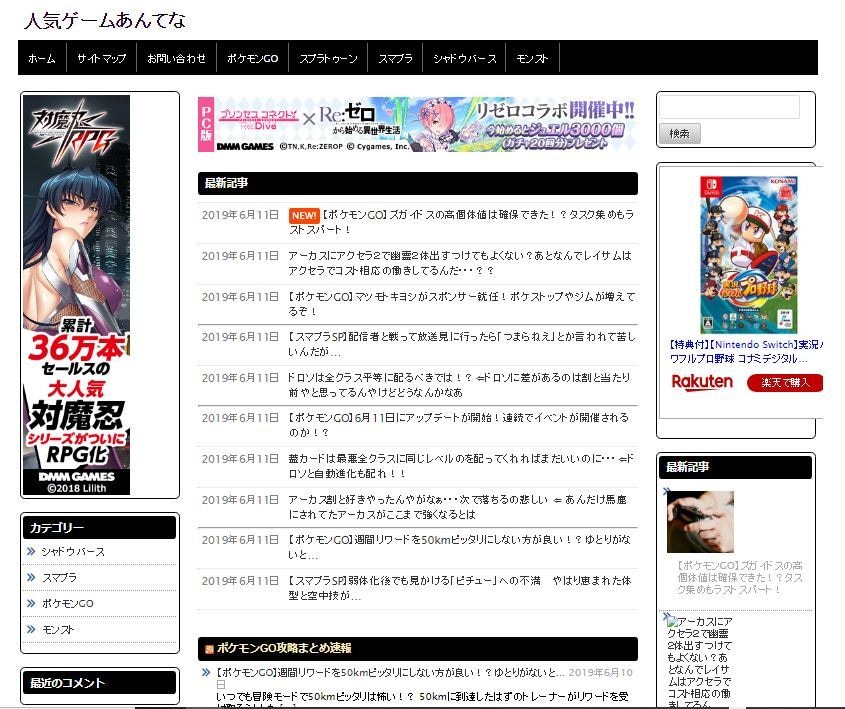Click the broken image icon beside アーカス sidebar article
Image resolution: width=845 pixels, height=709 pixels.
670,620
